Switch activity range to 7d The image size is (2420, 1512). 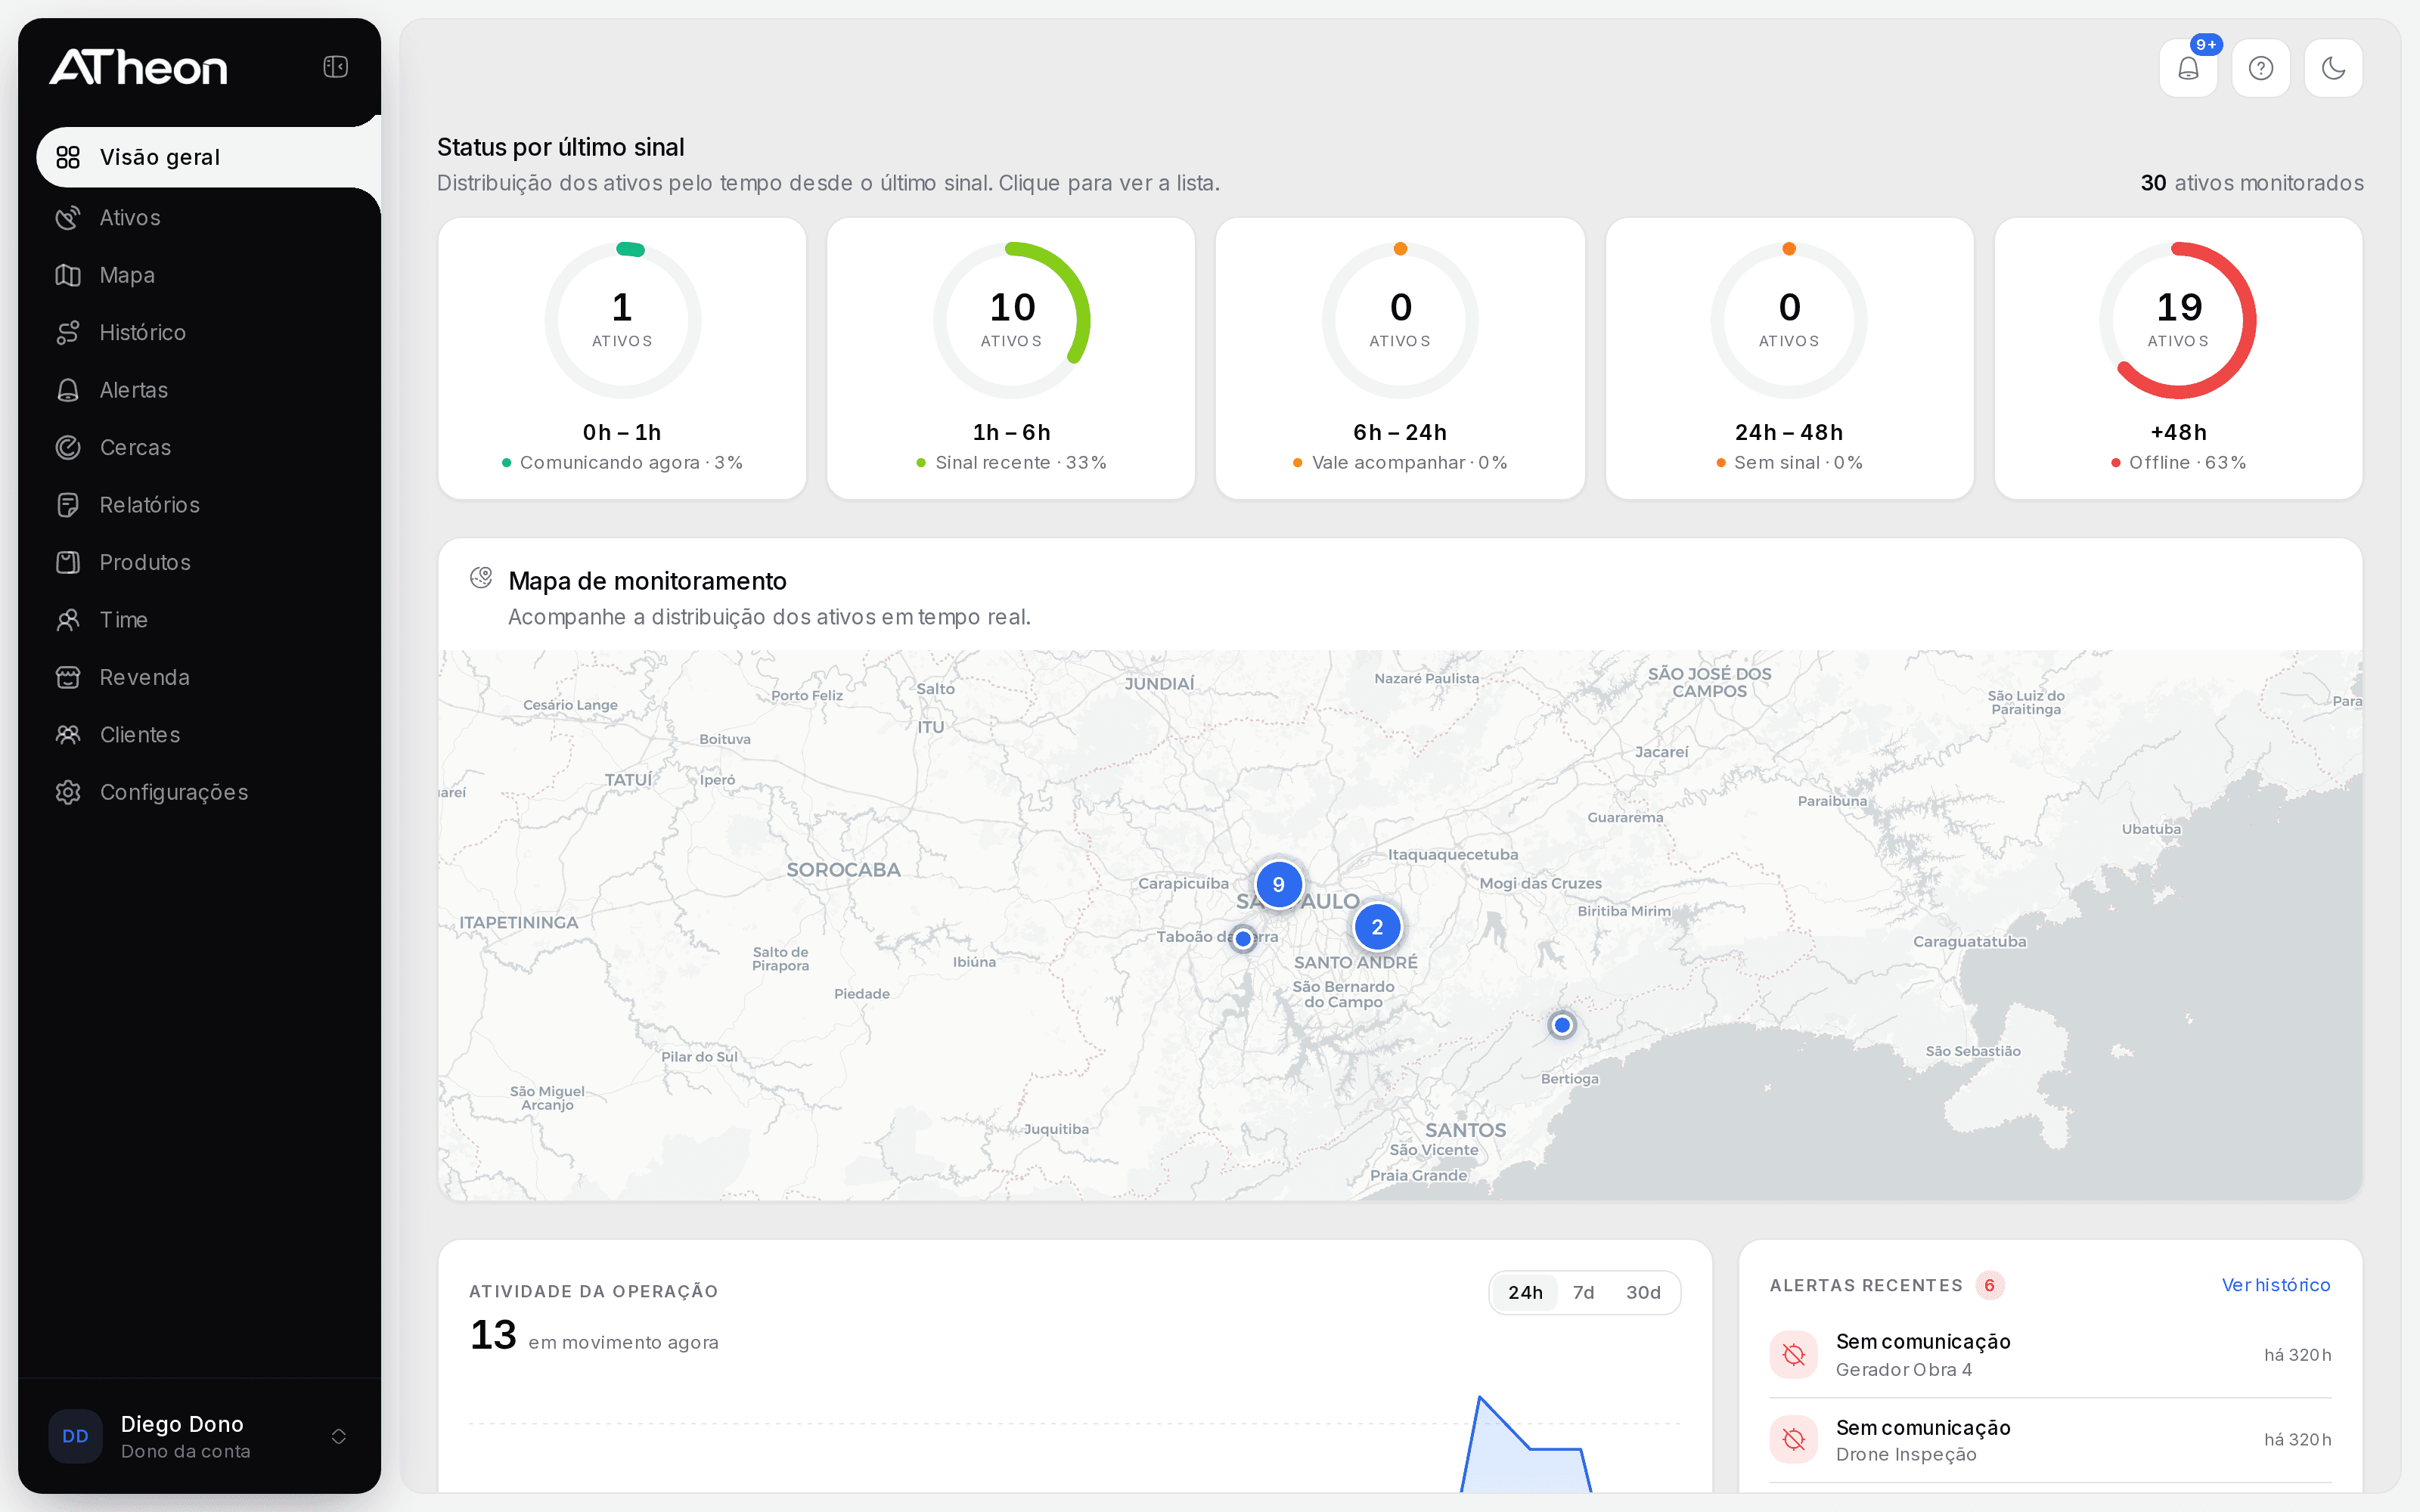tap(1583, 1293)
